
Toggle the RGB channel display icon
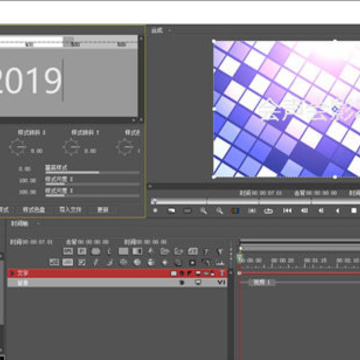(235, 211)
